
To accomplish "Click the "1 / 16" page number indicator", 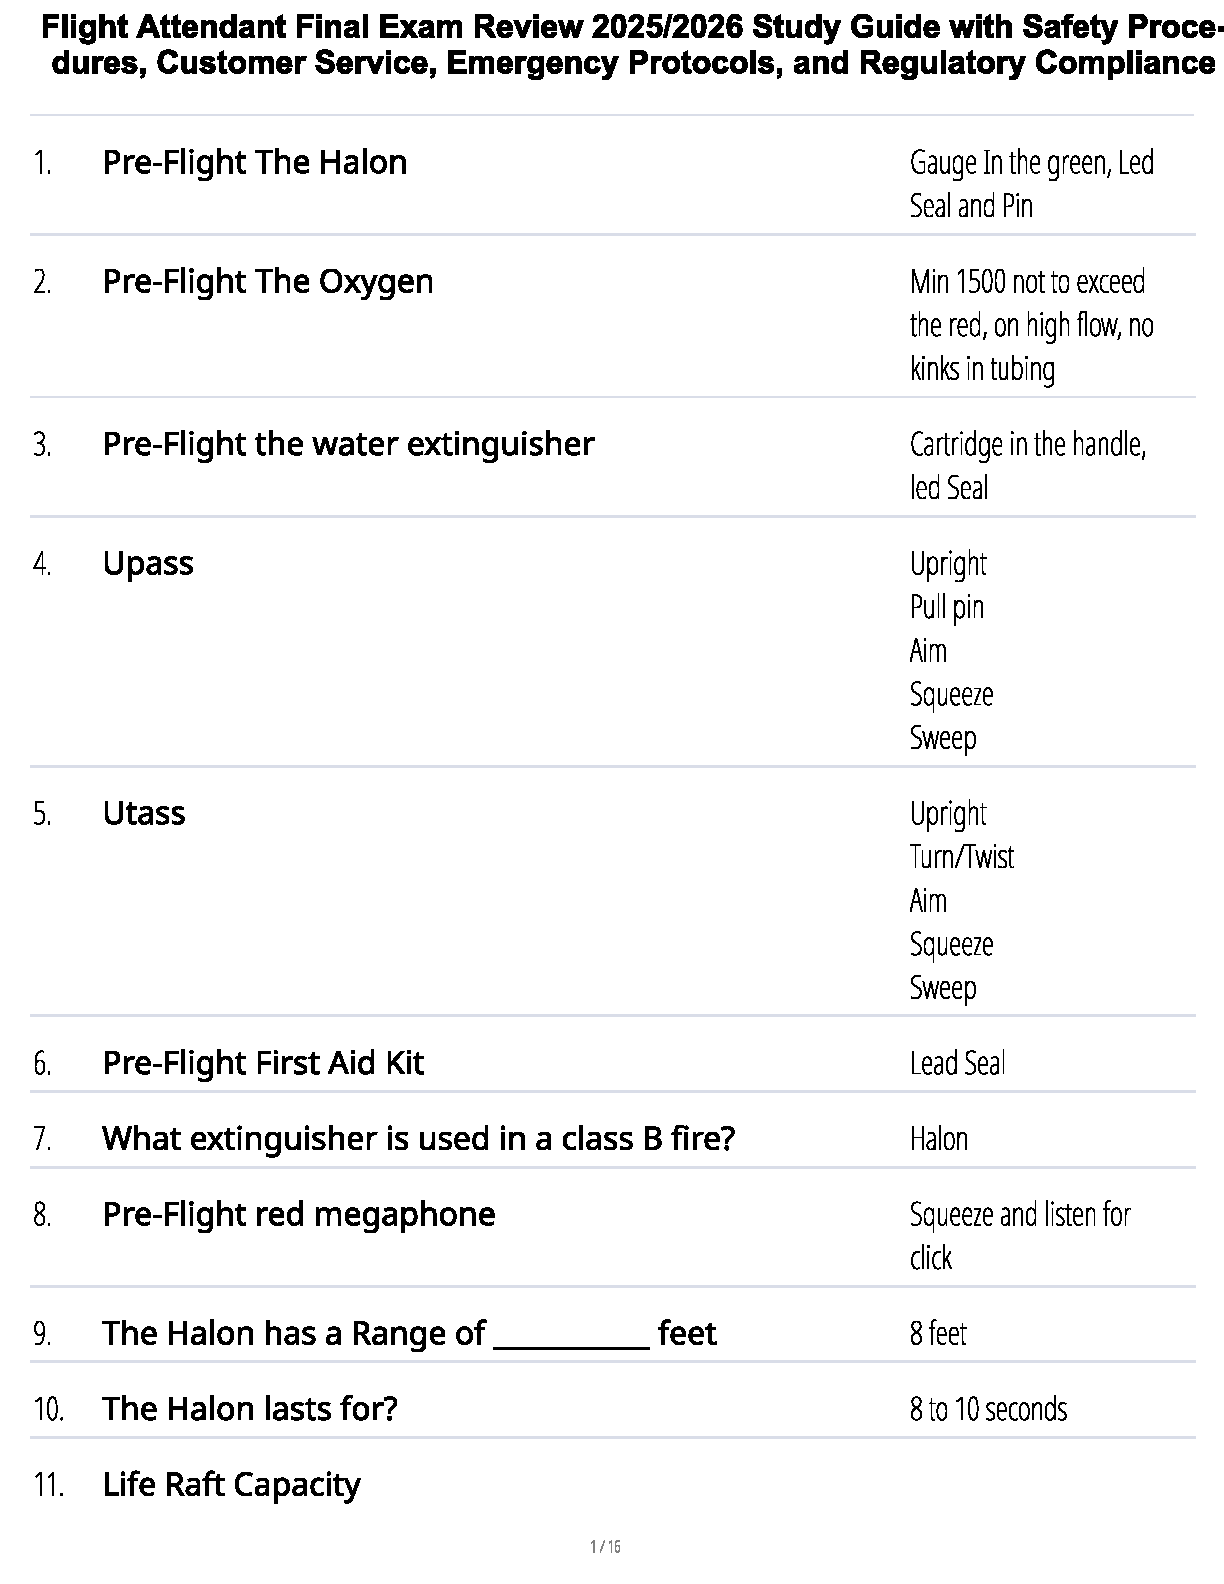I will (x=606, y=1547).
